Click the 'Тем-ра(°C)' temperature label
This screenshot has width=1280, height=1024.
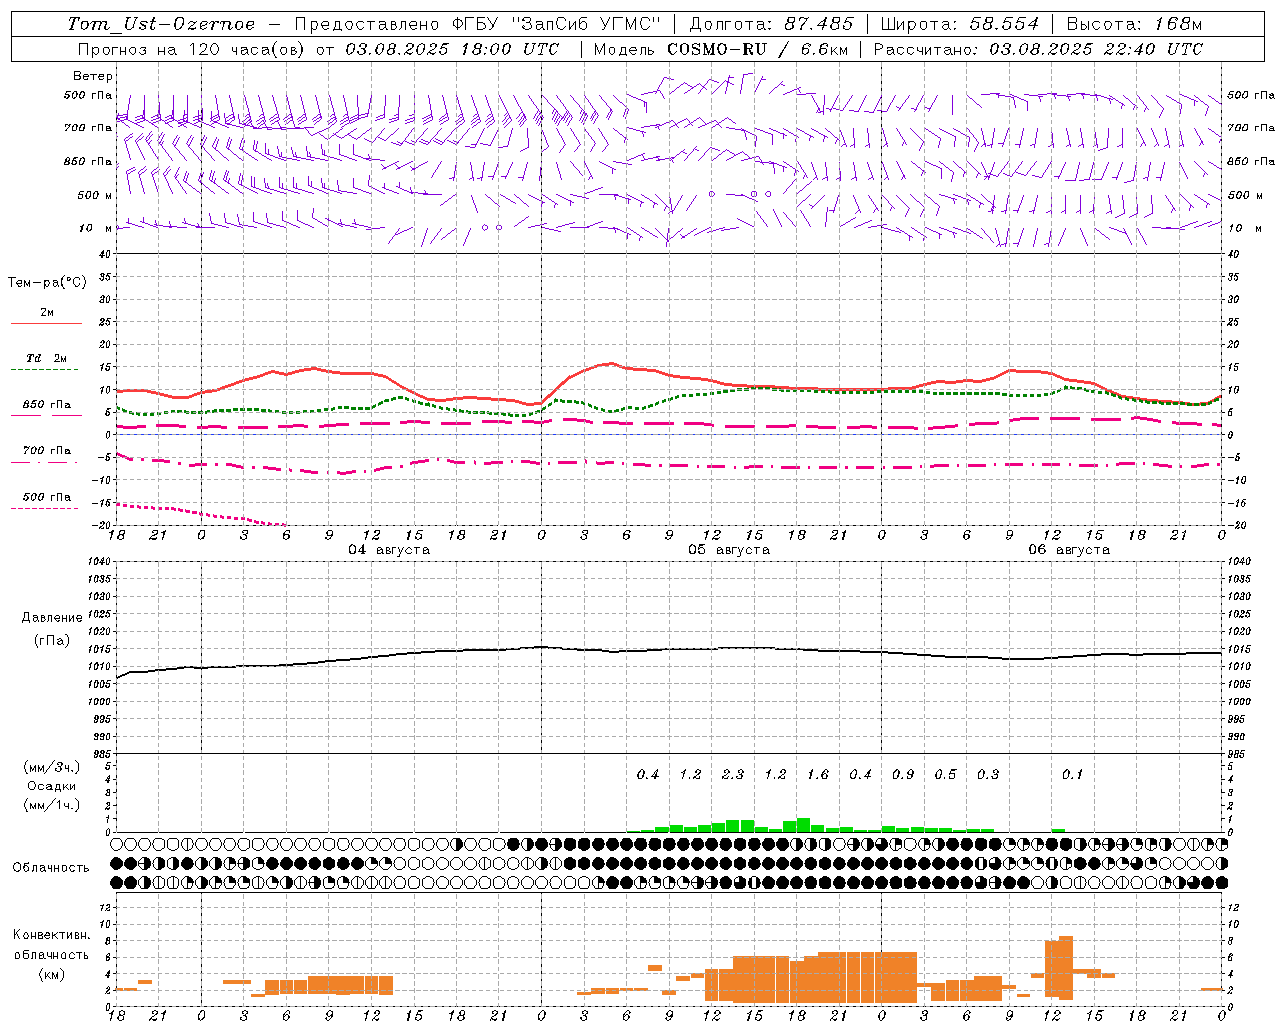click(47, 283)
